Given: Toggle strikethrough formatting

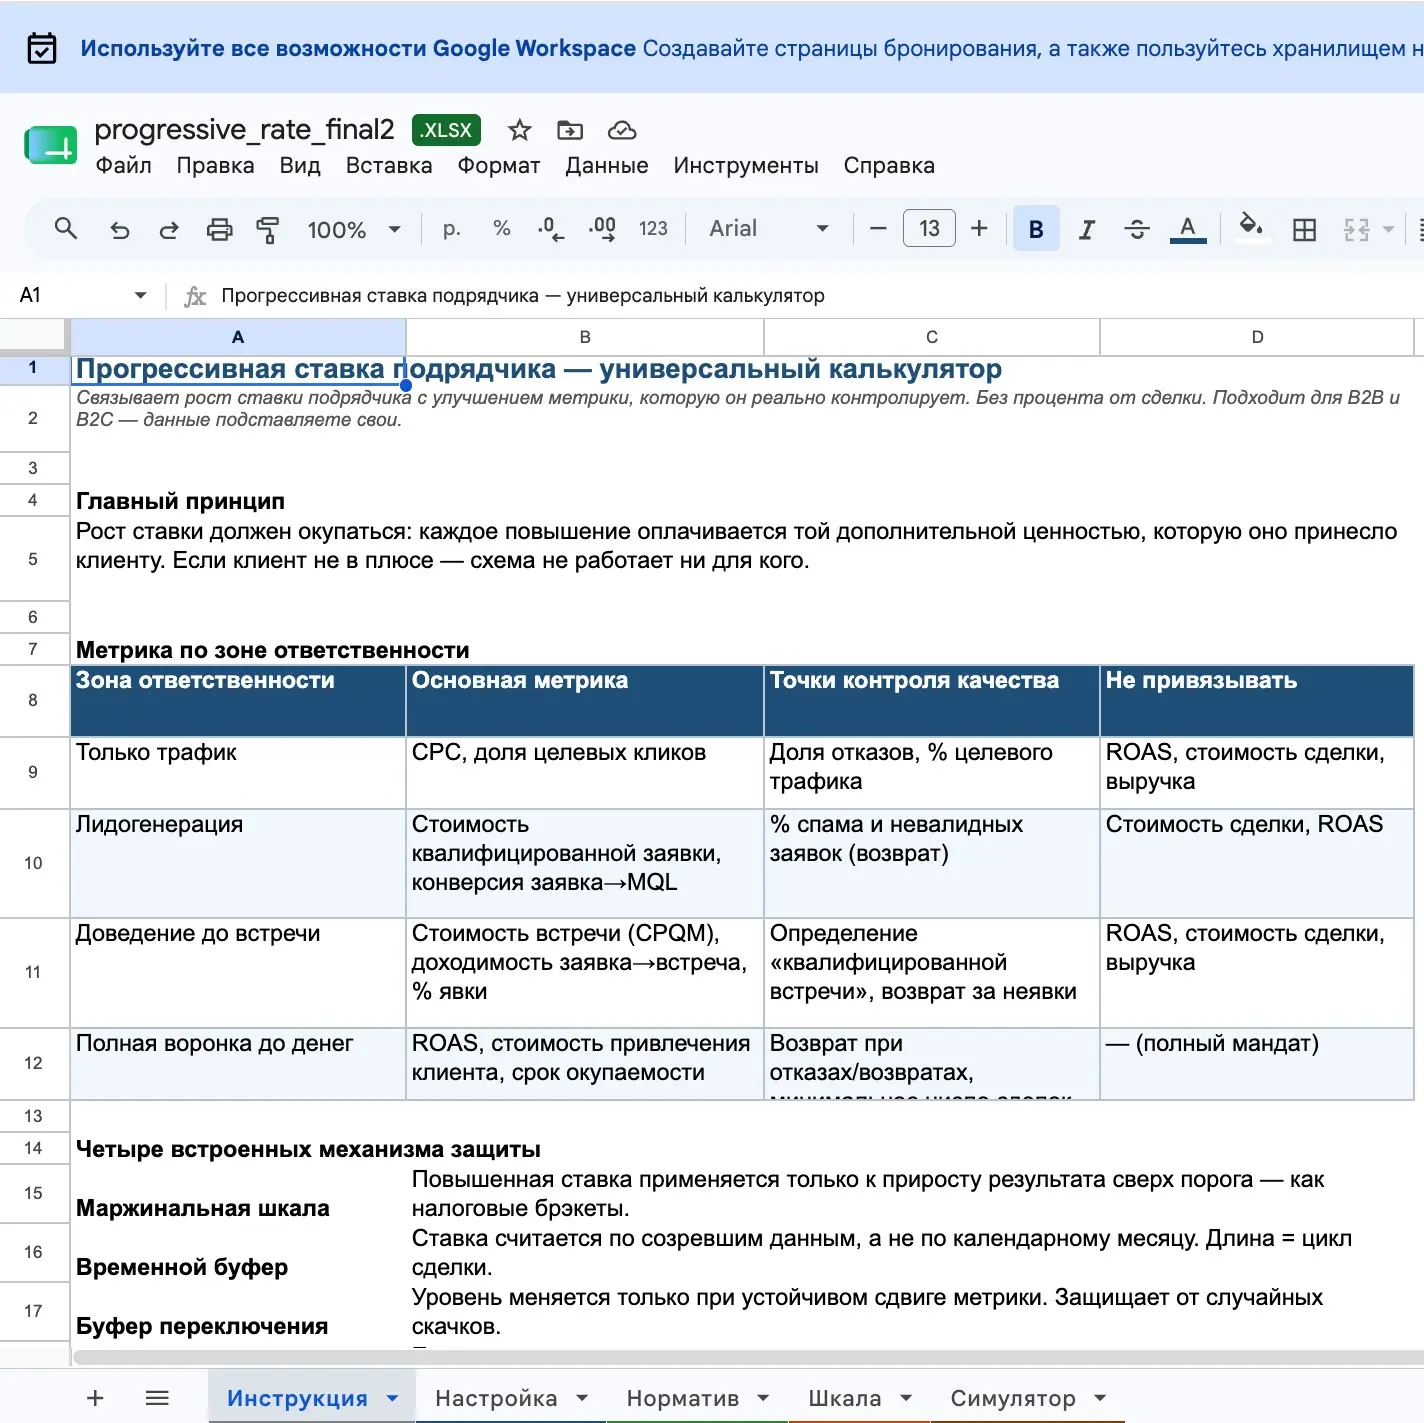Looking at the screenshot, I should click(1137, 230).
